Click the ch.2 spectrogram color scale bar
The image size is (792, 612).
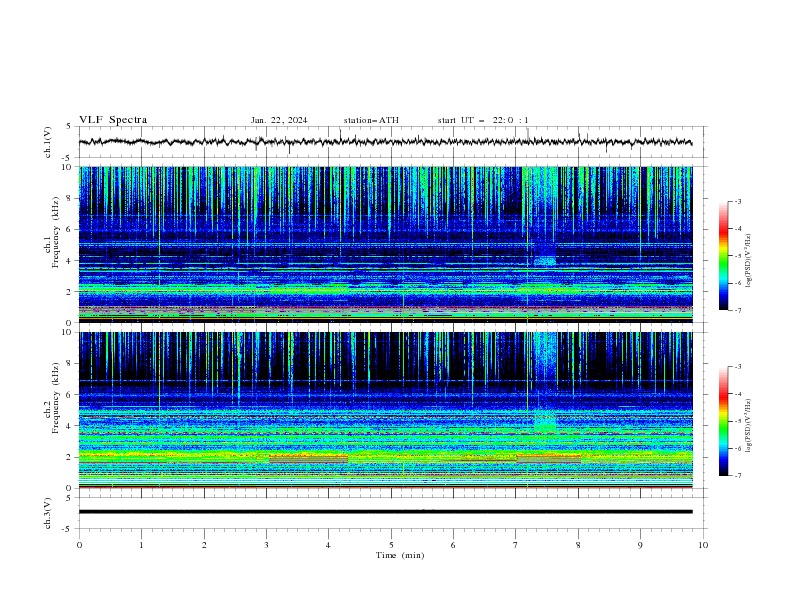coord(724,421)
